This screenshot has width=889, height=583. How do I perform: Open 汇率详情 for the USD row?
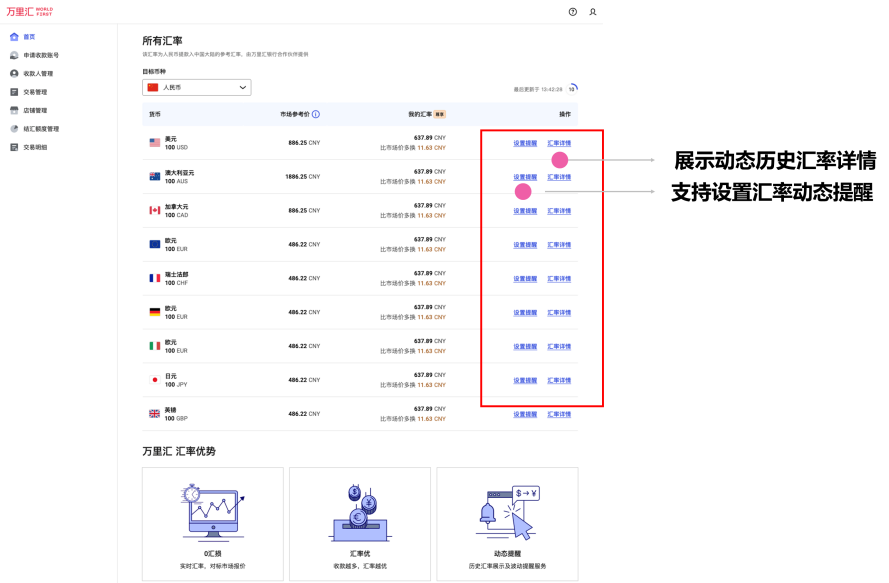click(x=559, y=143)
